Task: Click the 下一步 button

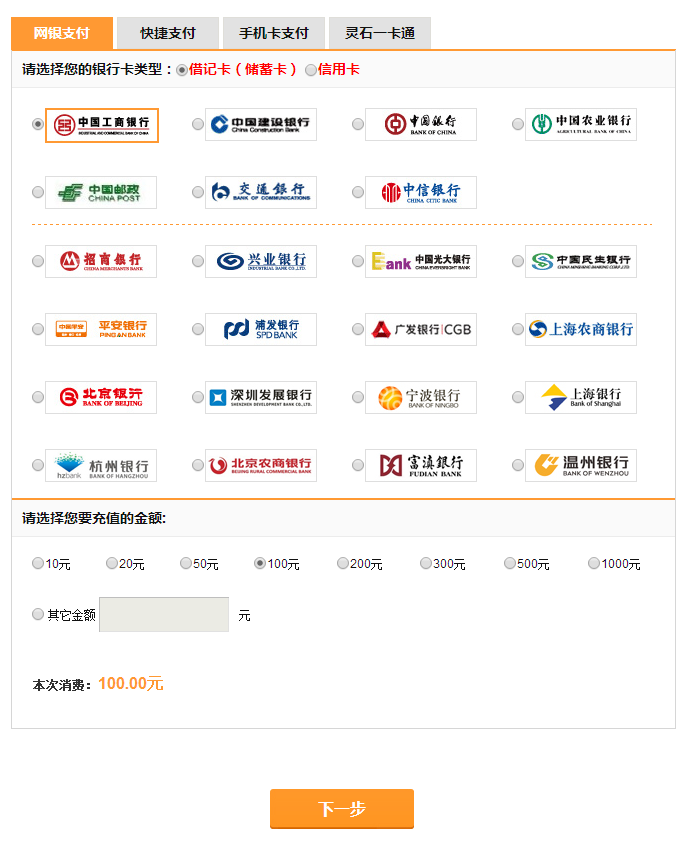Action: coord(342,809)
